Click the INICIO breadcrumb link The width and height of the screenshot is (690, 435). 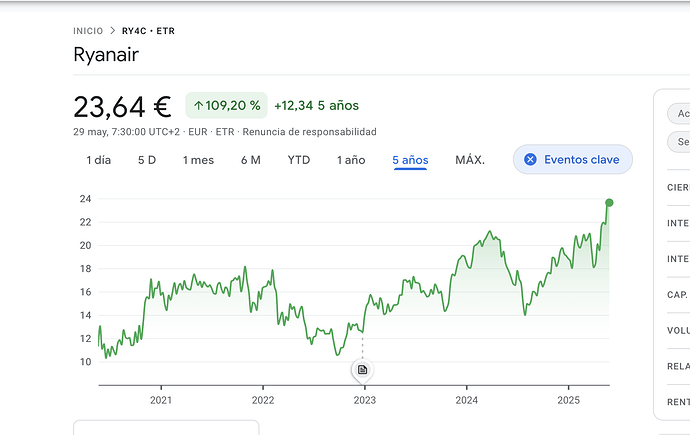tap(88, 31)
